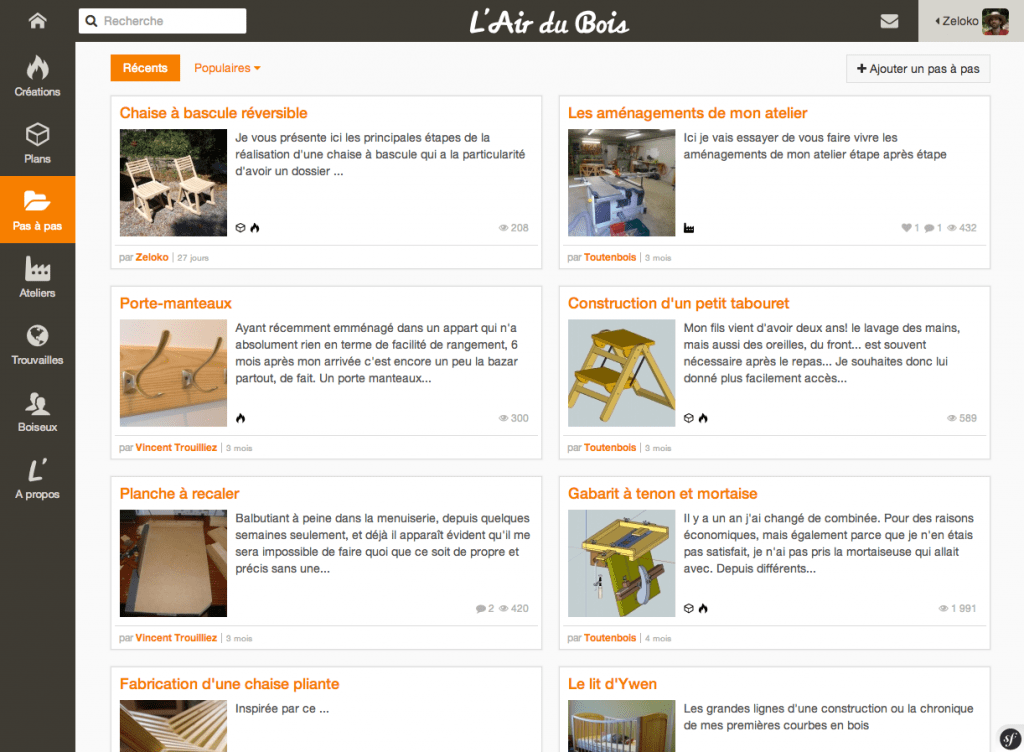Open the home icon in sidebar

click(37, 21)
